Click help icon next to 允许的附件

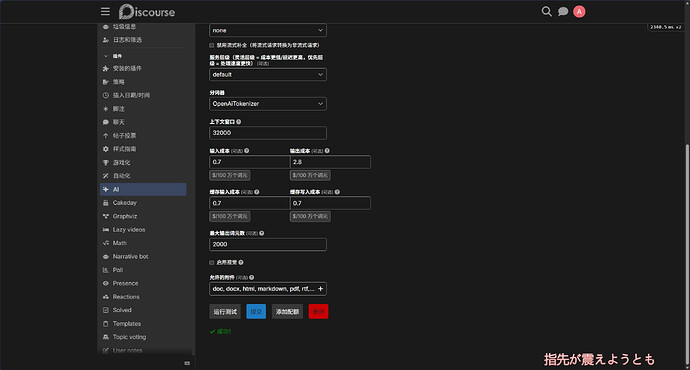coord(251,278)
